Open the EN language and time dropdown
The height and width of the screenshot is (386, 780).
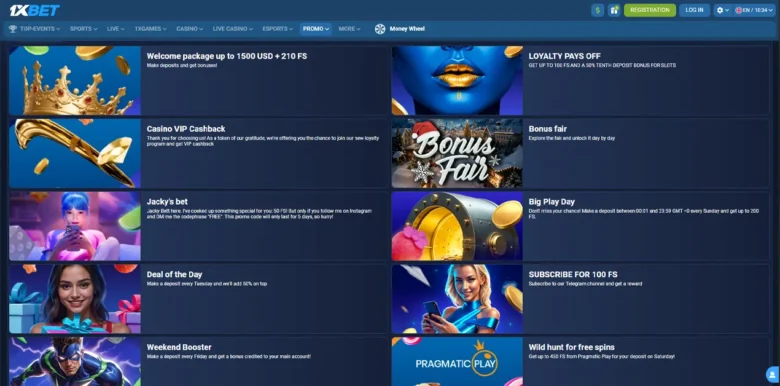(x=754, y=10)
